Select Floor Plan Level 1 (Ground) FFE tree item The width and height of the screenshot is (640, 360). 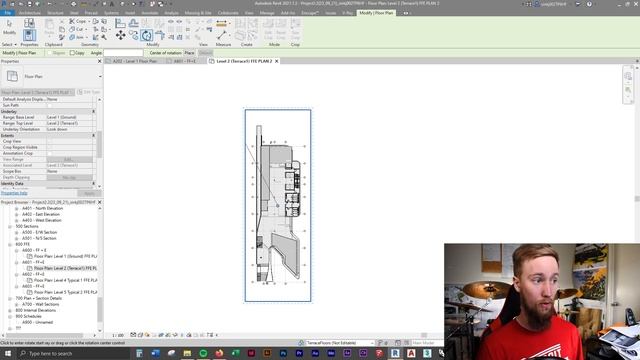(65, 256)
